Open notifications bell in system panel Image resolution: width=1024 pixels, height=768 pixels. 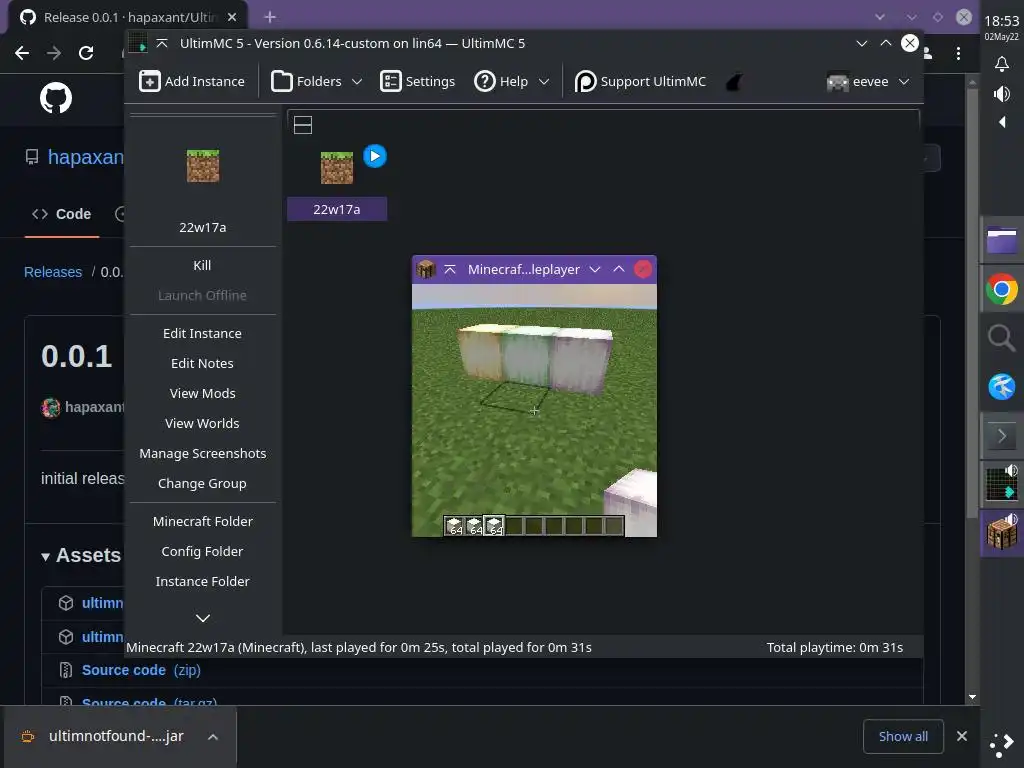pyautogui.click(x=1001, y=64)
